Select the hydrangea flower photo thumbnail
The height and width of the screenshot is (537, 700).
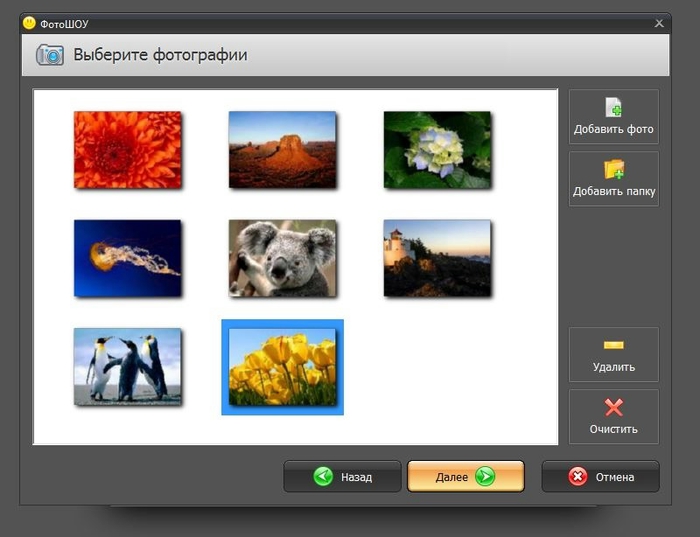[437, 150]
